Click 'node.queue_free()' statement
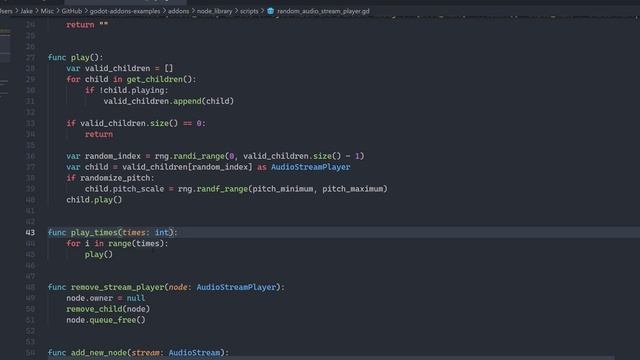The height and width of the screenshot is (360, 640). pyautogui.click(x=106, y=320)
